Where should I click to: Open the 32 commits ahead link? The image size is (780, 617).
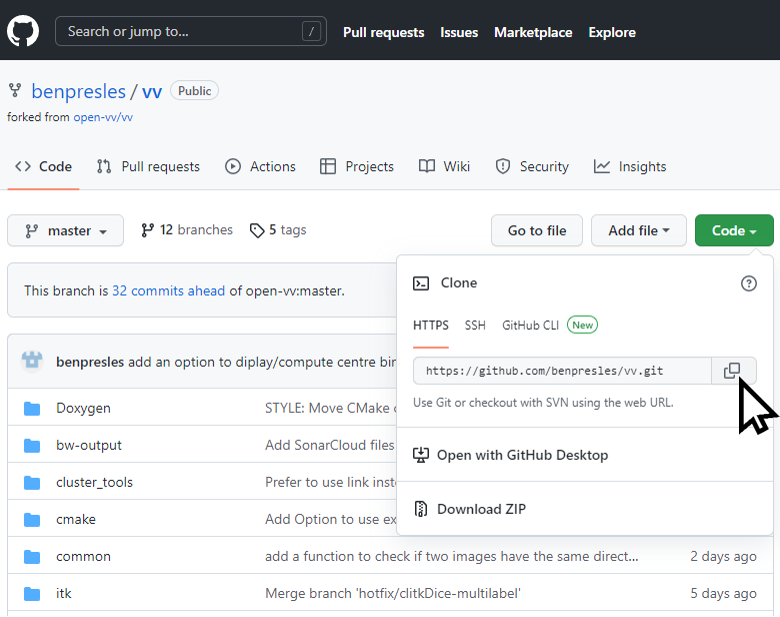coord(169,291)
